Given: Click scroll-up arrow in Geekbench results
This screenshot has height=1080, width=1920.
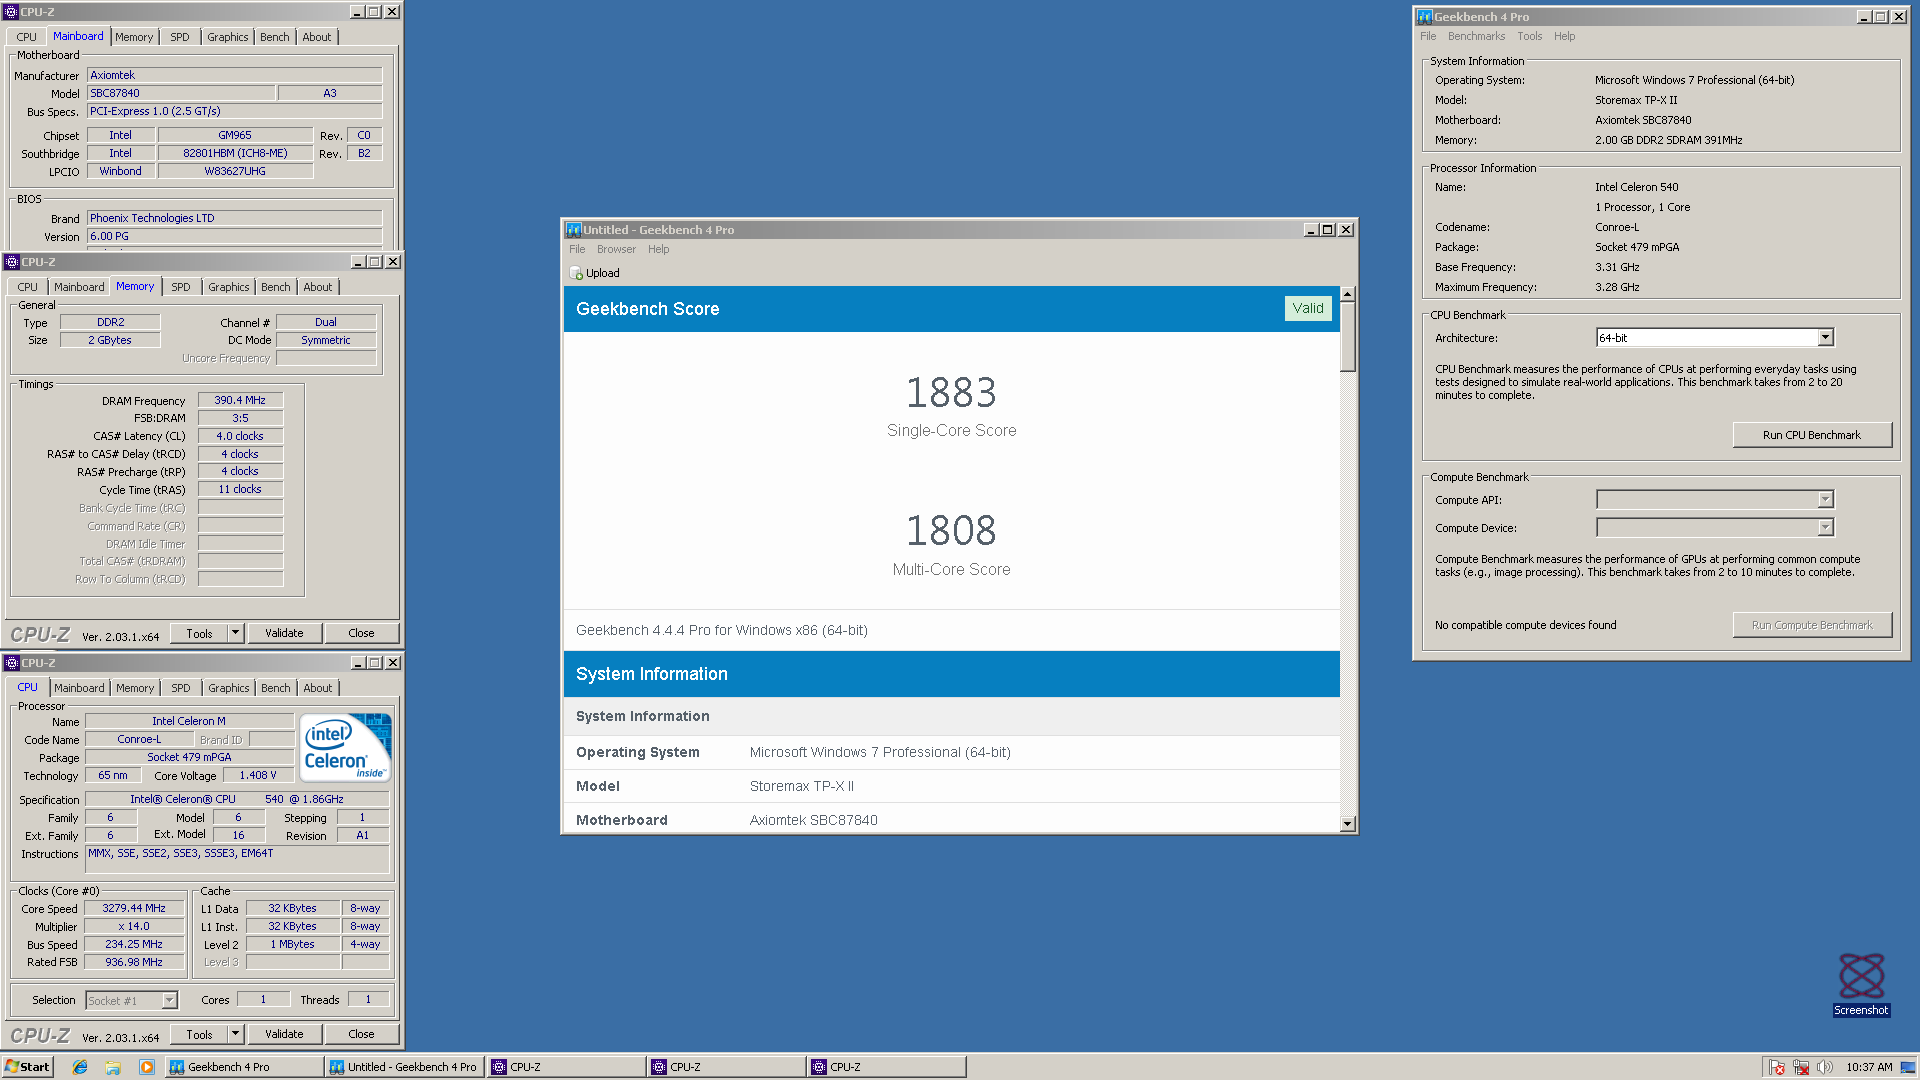Looking at the screenshot, I should [x=1347, y=294].
